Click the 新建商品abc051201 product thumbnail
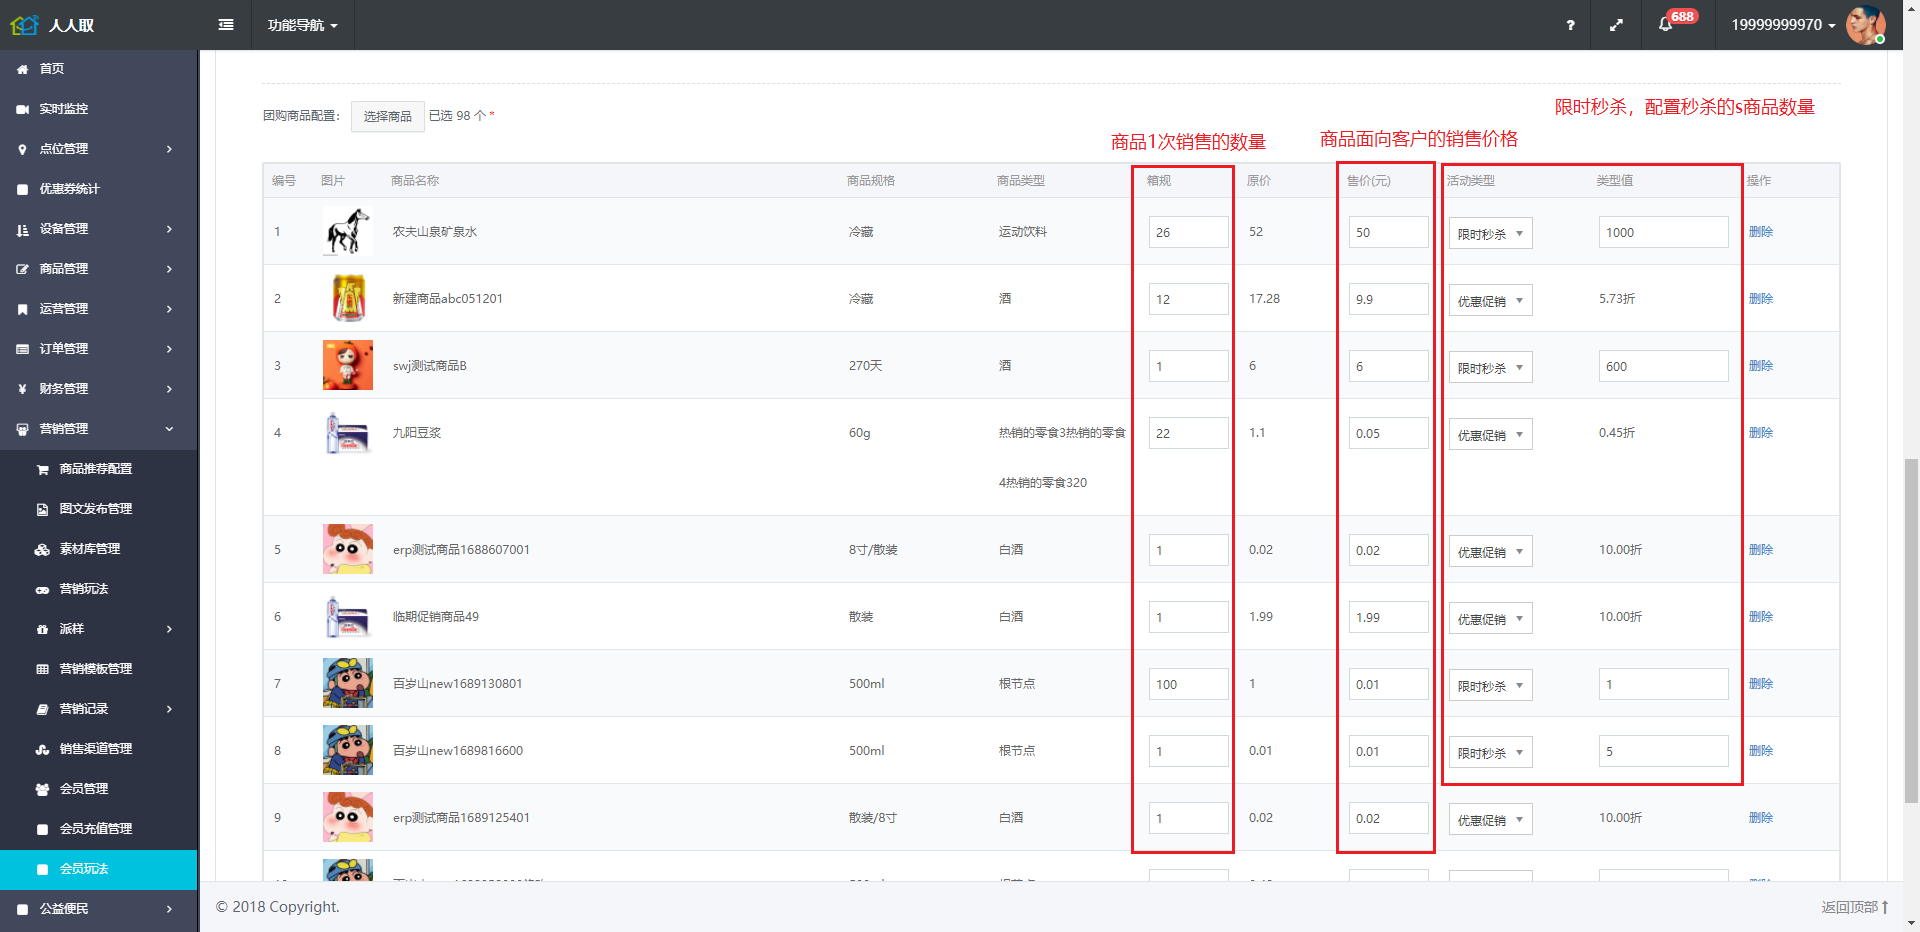 347,298
